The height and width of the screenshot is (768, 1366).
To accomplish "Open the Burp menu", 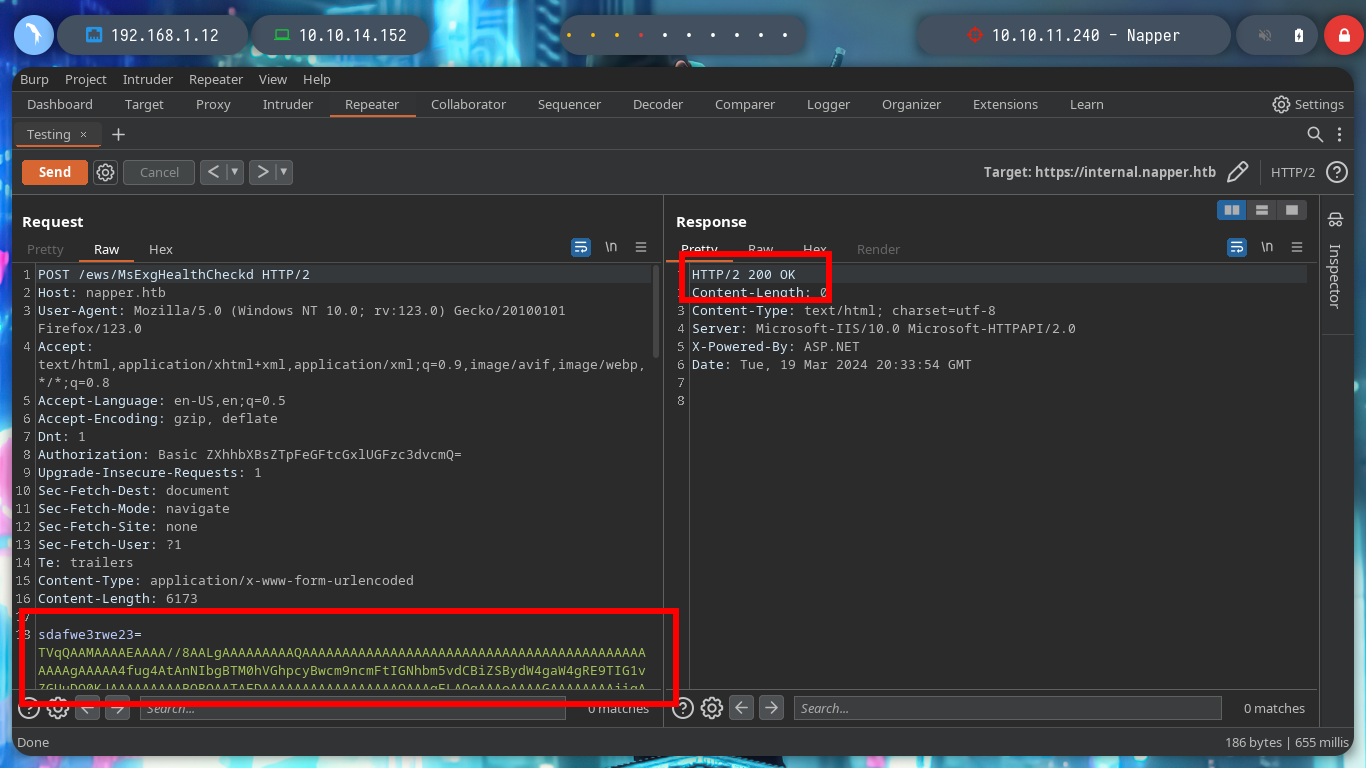I will pyautogui.click(x=34, y=79).
